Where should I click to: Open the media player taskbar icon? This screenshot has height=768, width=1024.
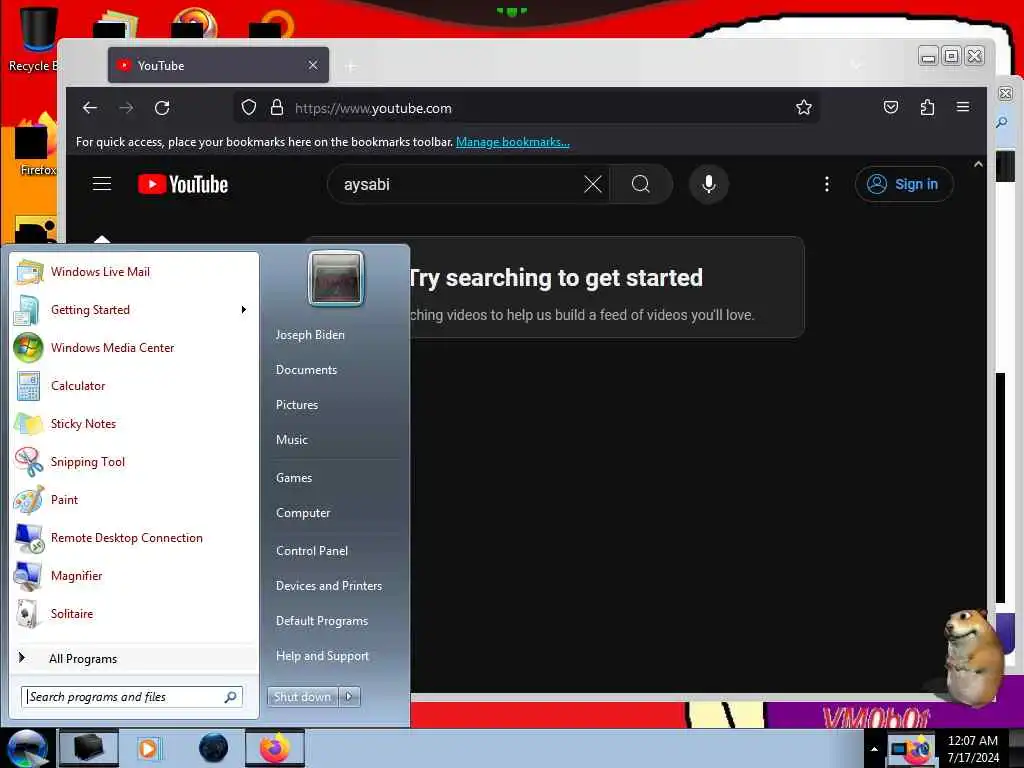pos(148,748)
